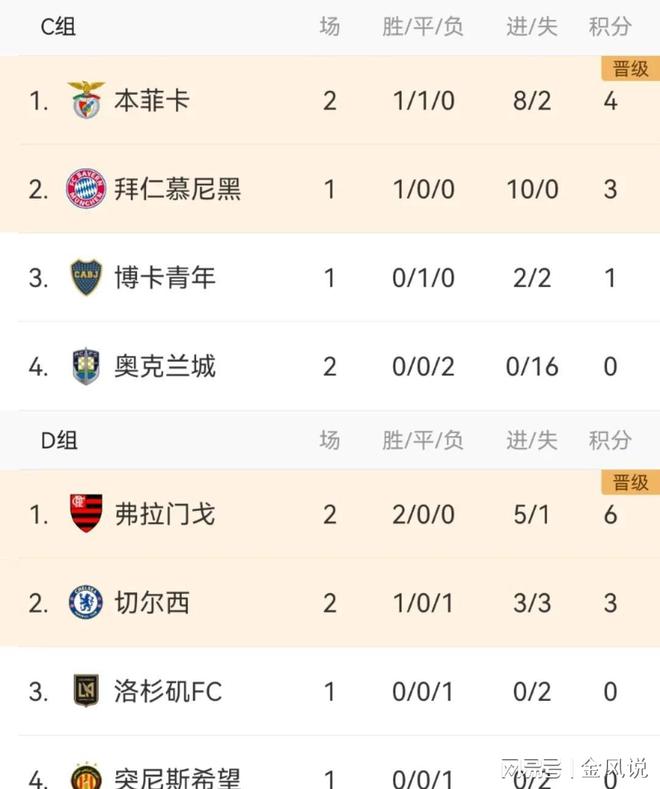The image size is (660, 789).
Task: Click the D组 group header
Action: pos(59,440)
